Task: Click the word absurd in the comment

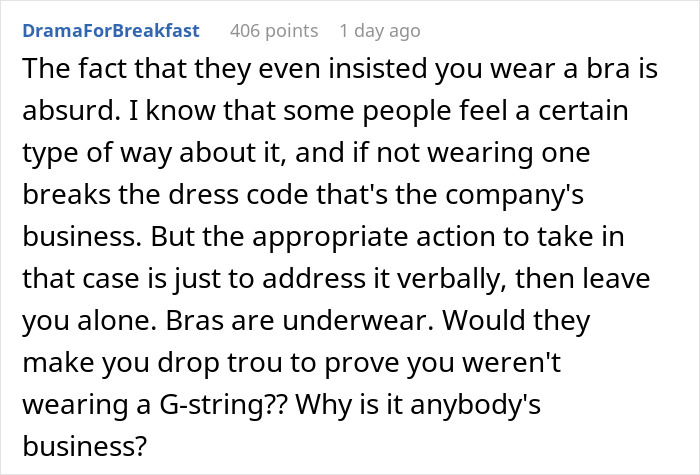Action: tap(71, 110)
